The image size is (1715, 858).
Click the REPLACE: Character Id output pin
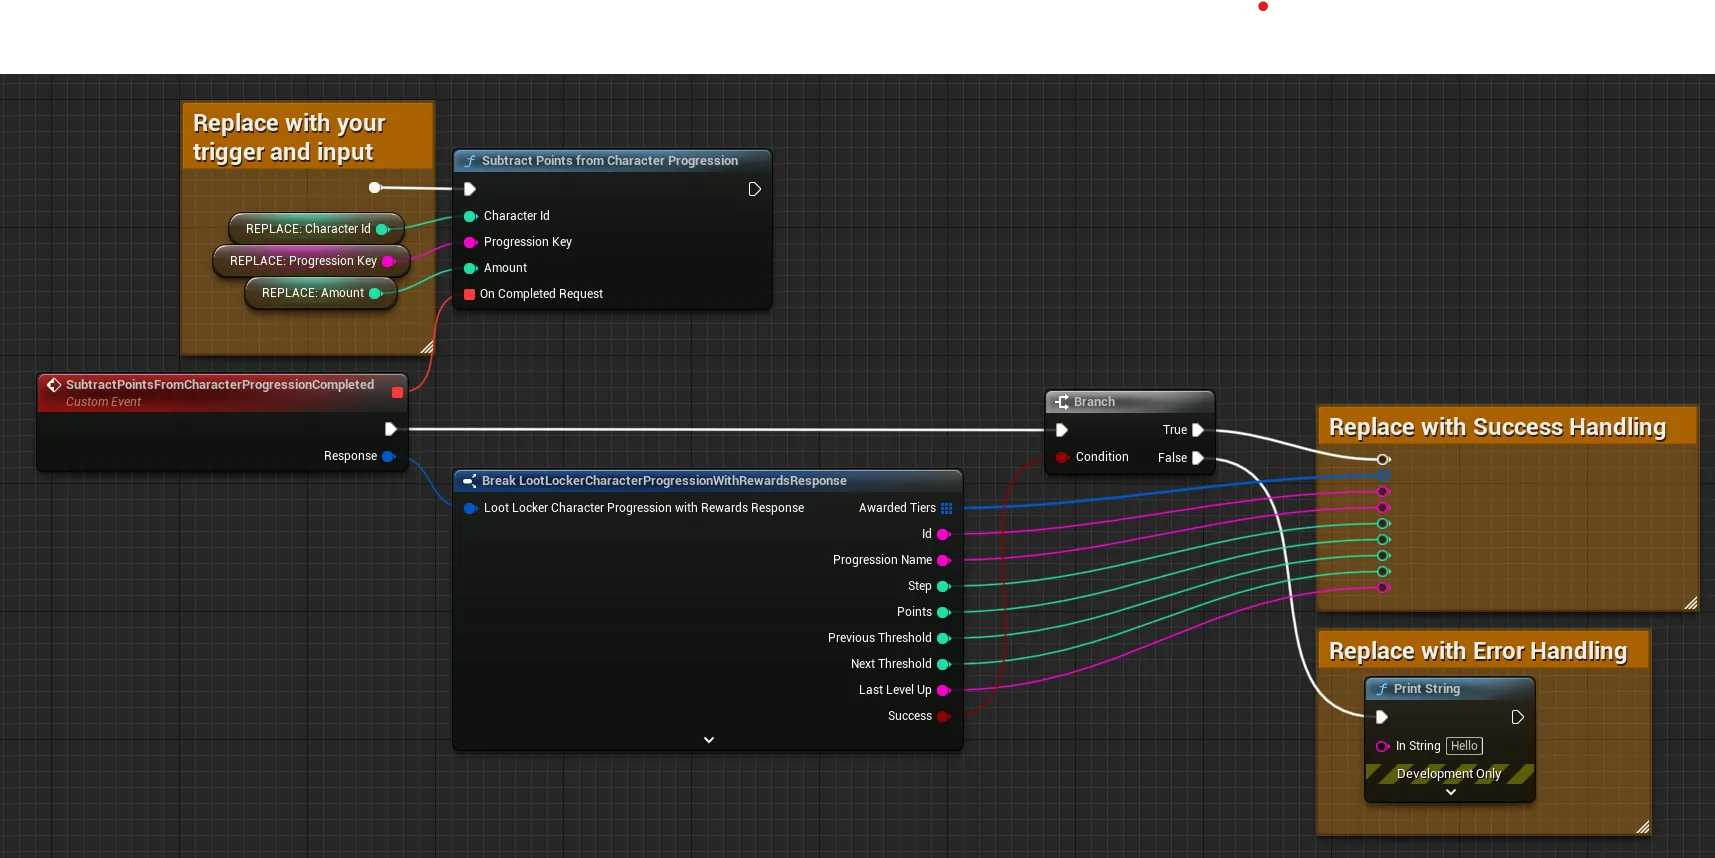[382, 229]
